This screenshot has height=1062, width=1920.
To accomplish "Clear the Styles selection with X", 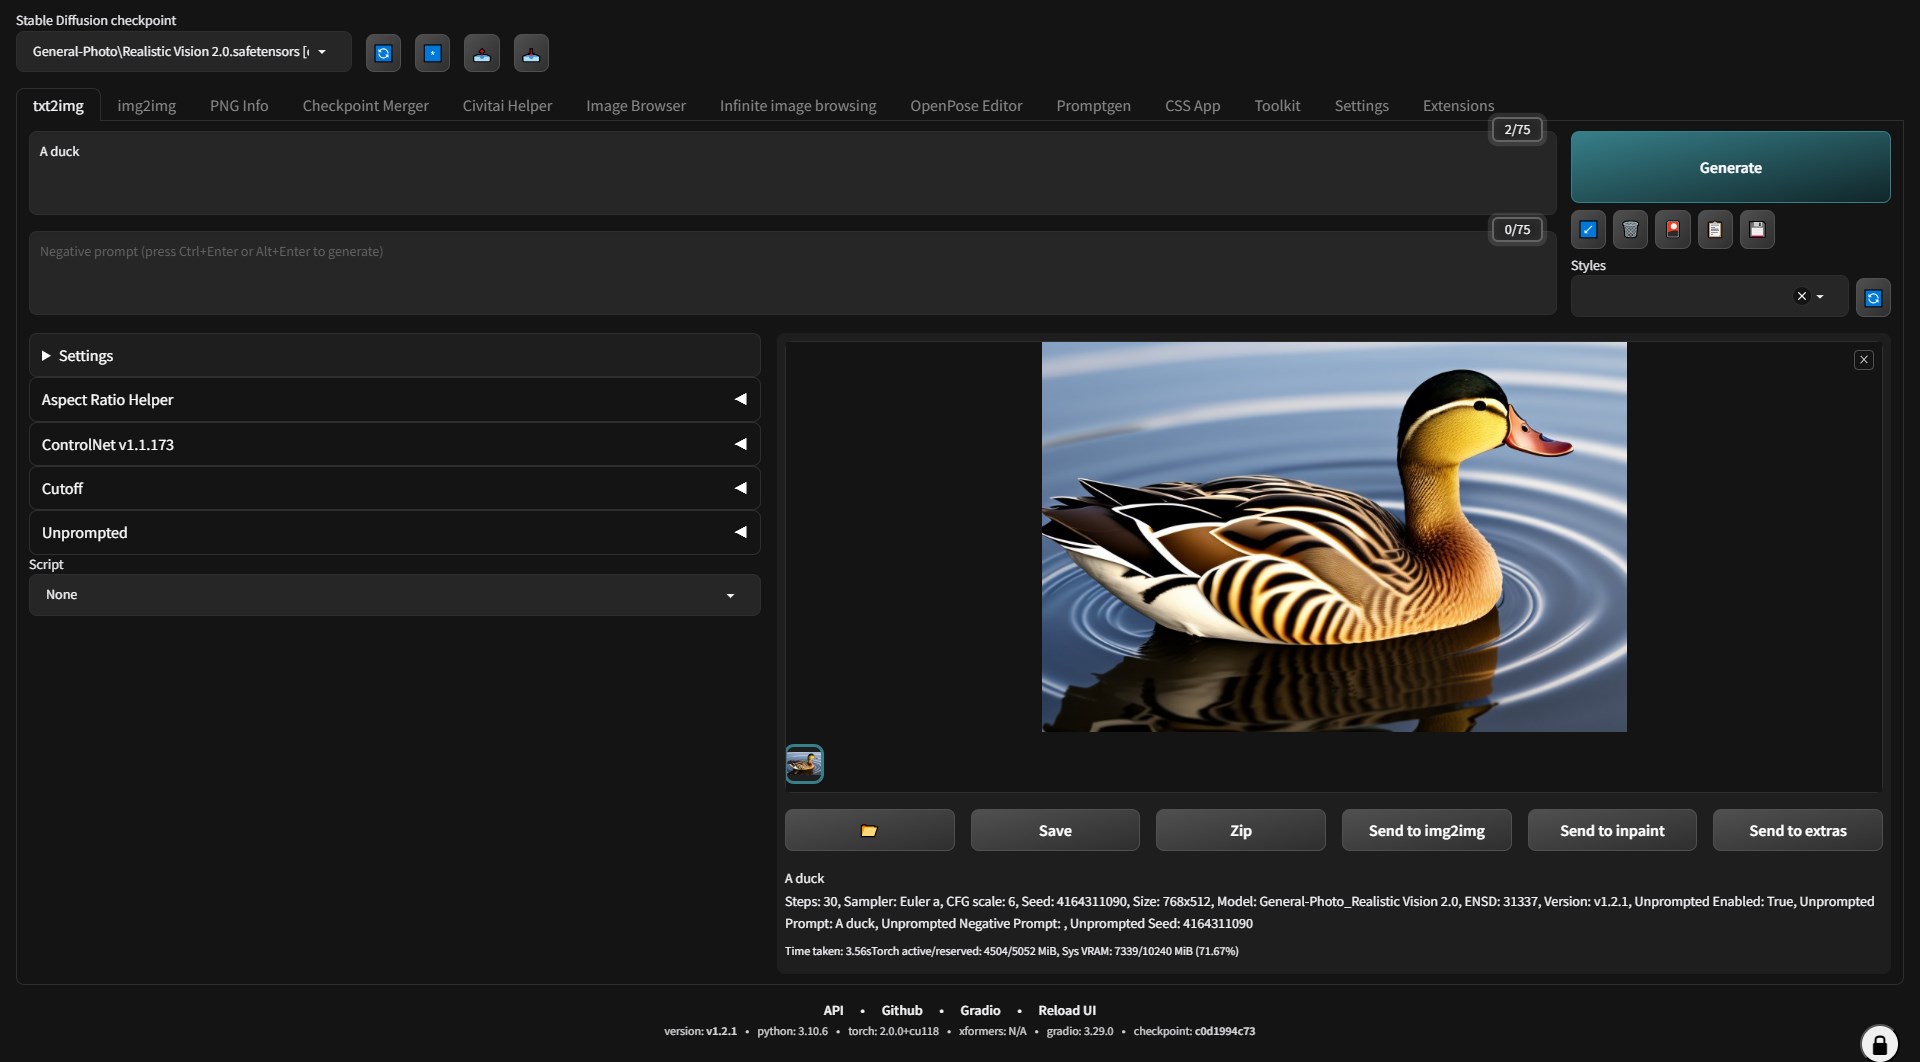I will [1801, 297].
